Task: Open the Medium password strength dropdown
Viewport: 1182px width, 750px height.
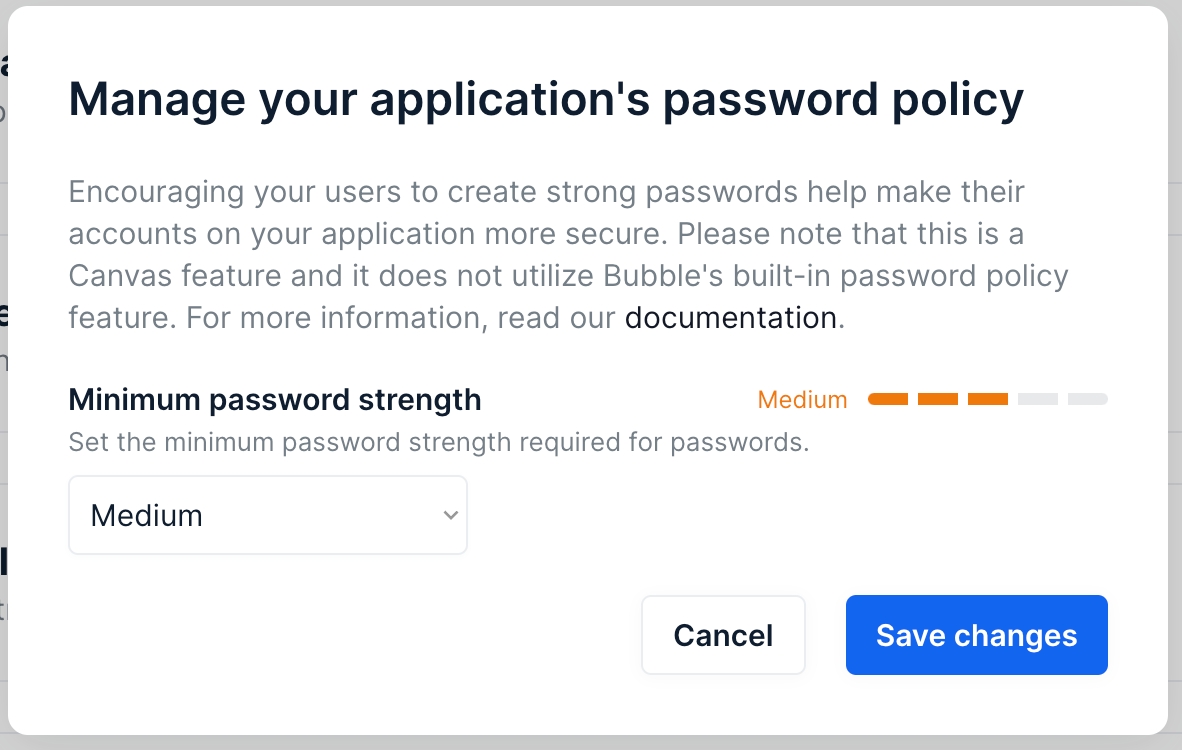Action: [x=267, y=515]
